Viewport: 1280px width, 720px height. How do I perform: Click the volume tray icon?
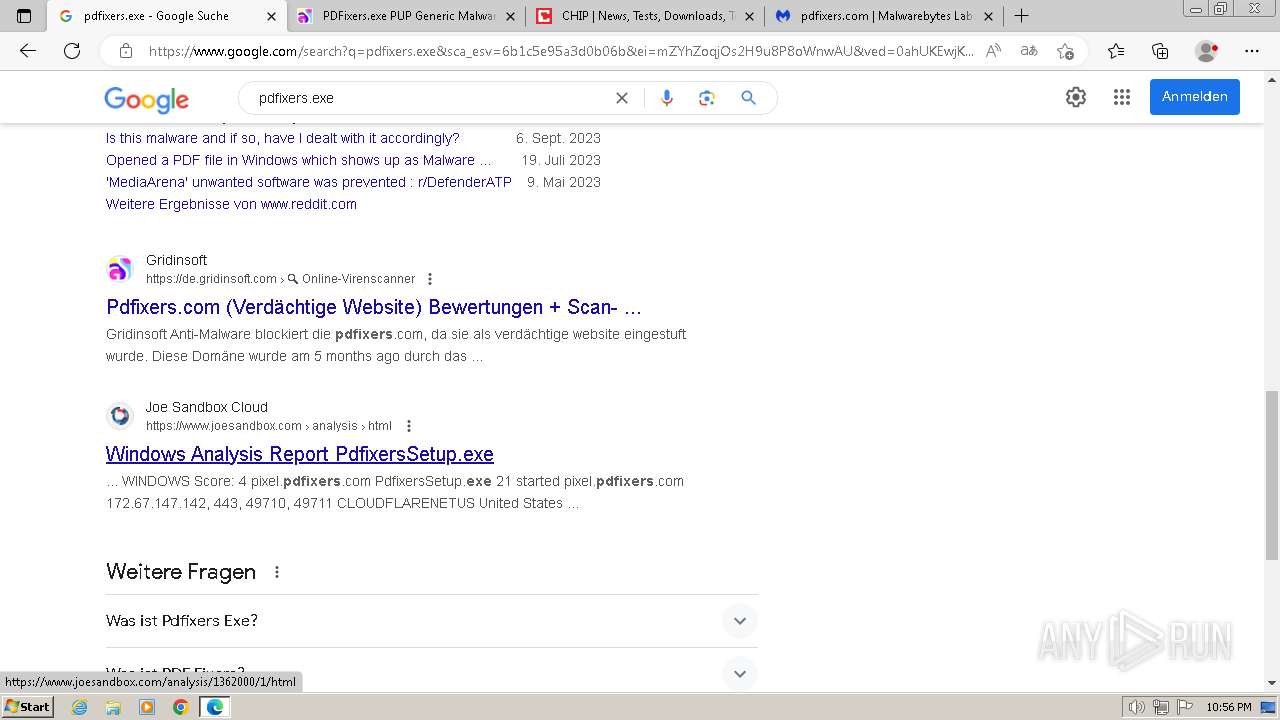click(1137, 707)
